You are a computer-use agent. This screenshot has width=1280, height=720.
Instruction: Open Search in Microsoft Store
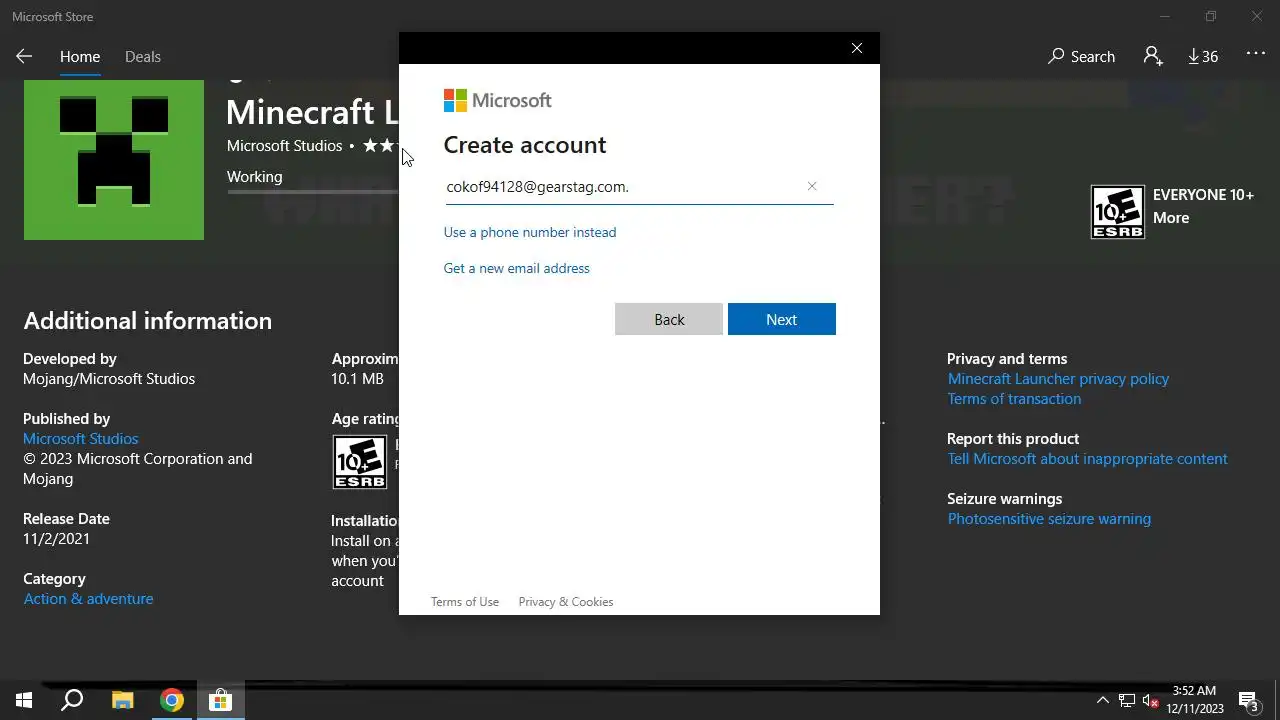[1081, 57]
